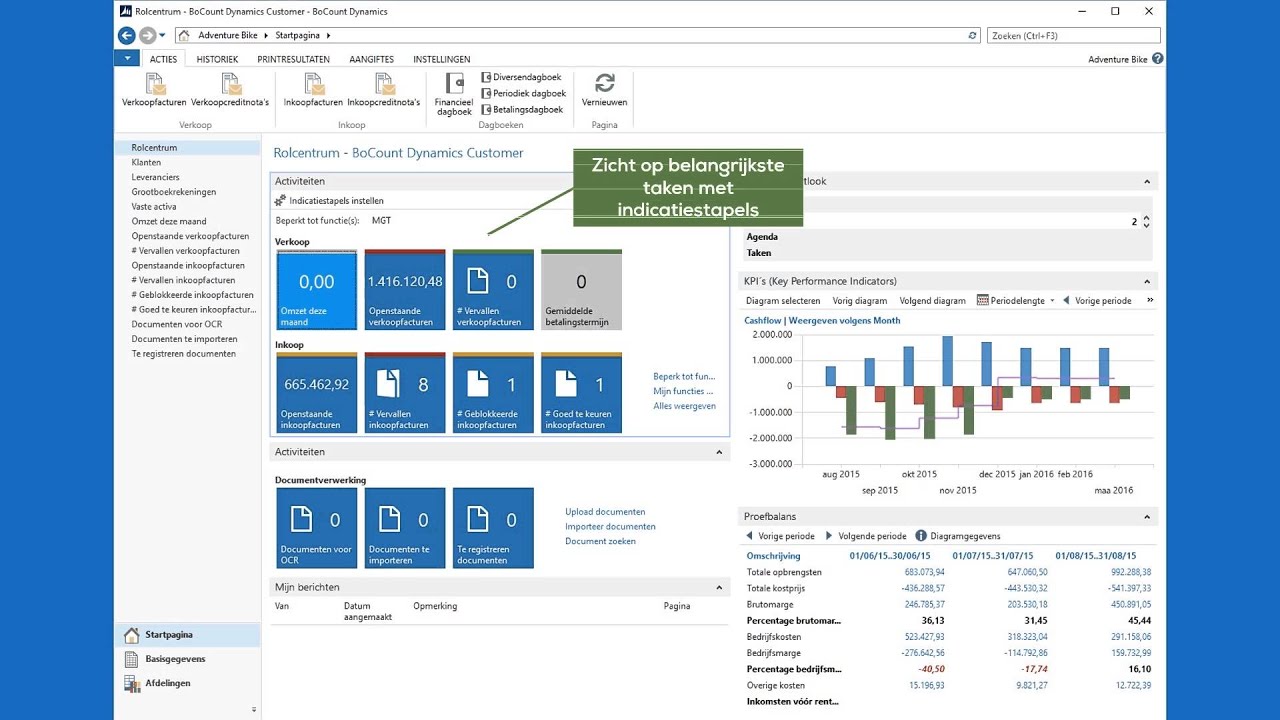
Task: Open the Gemiddelde betalingstermijn tile
Action: [581, 290]
